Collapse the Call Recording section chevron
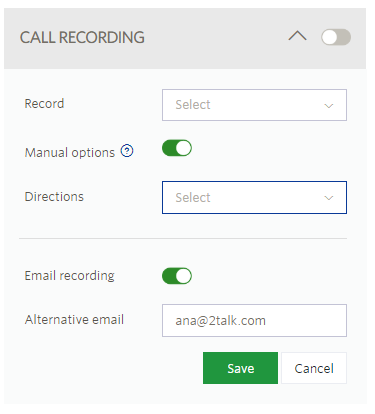 tap(297, 36)
